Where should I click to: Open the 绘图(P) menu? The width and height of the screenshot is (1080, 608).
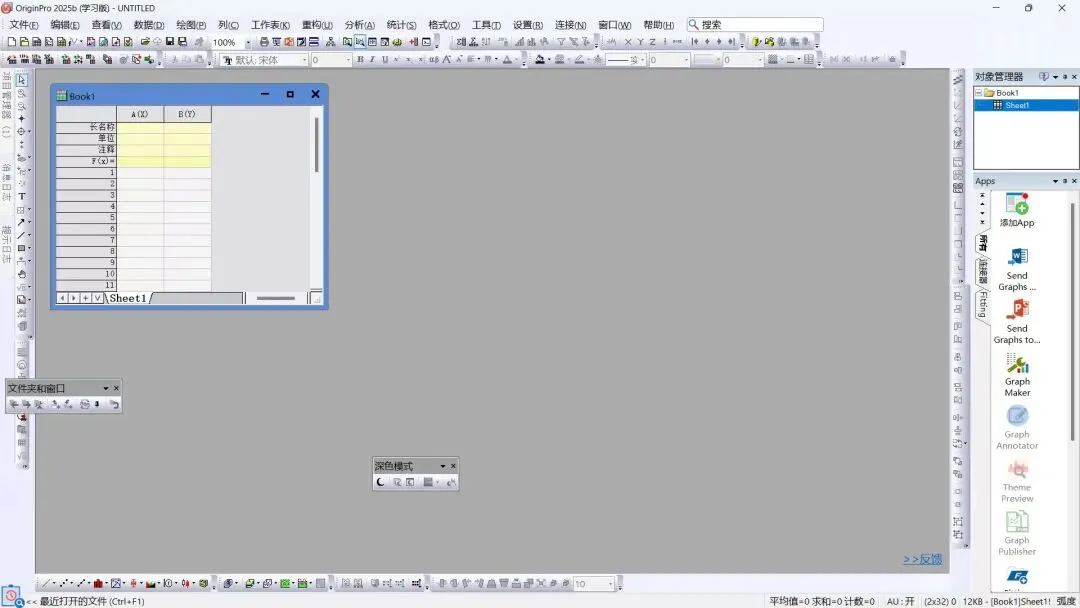(x=191, y=25)
